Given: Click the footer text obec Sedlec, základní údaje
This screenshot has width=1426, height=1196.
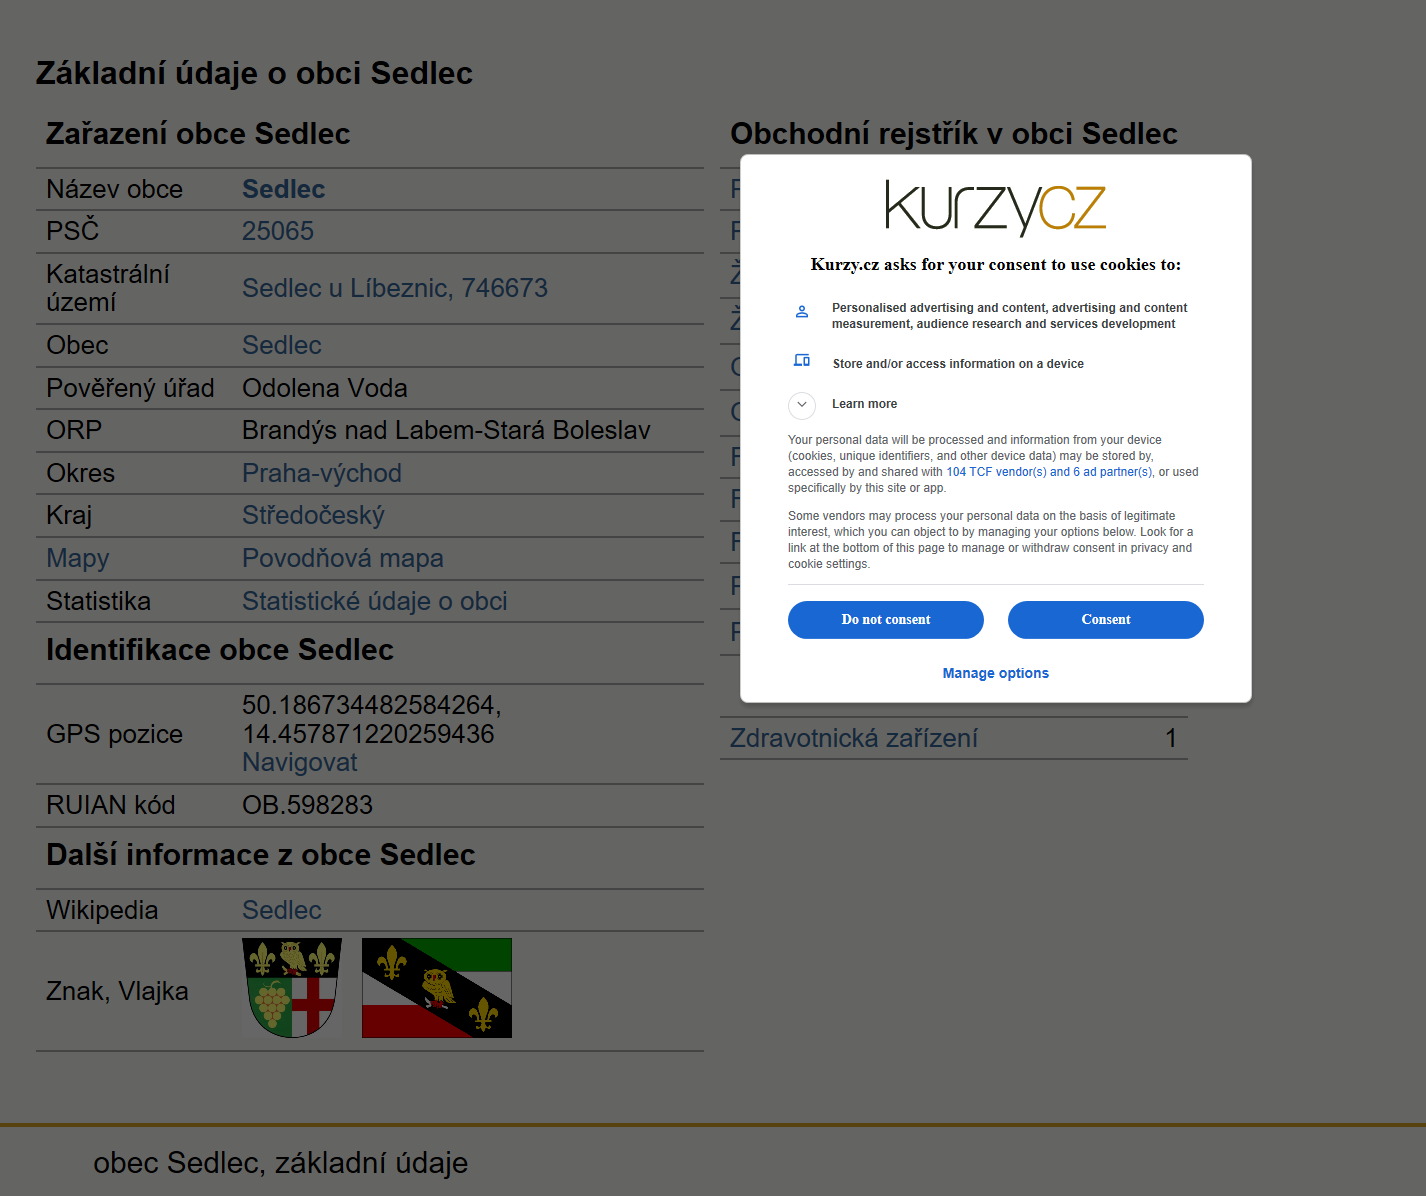Looking at the screenshot, I should pos(280,1163).
